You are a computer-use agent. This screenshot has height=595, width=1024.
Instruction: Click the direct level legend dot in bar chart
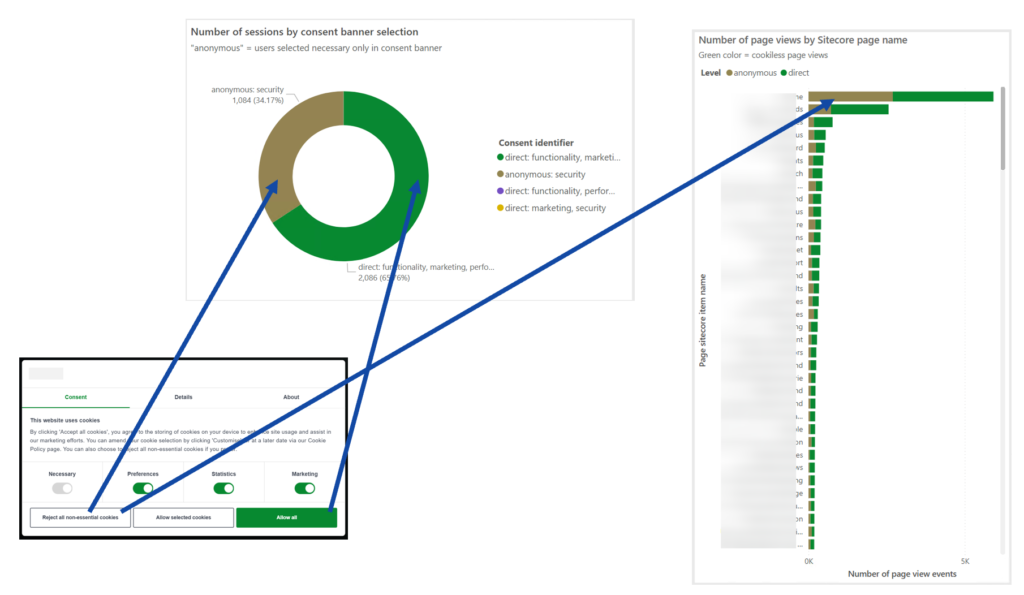pyautogui.click(x=784, y=73)
